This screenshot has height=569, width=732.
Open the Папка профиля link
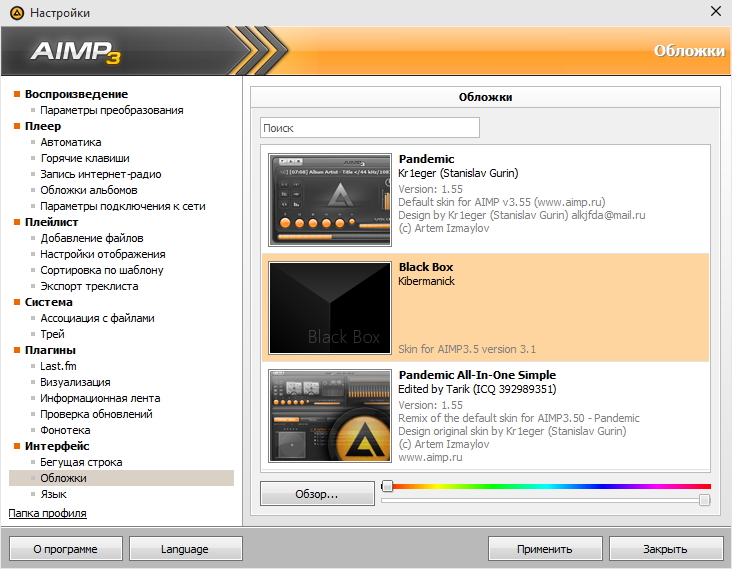coord(48,513)
